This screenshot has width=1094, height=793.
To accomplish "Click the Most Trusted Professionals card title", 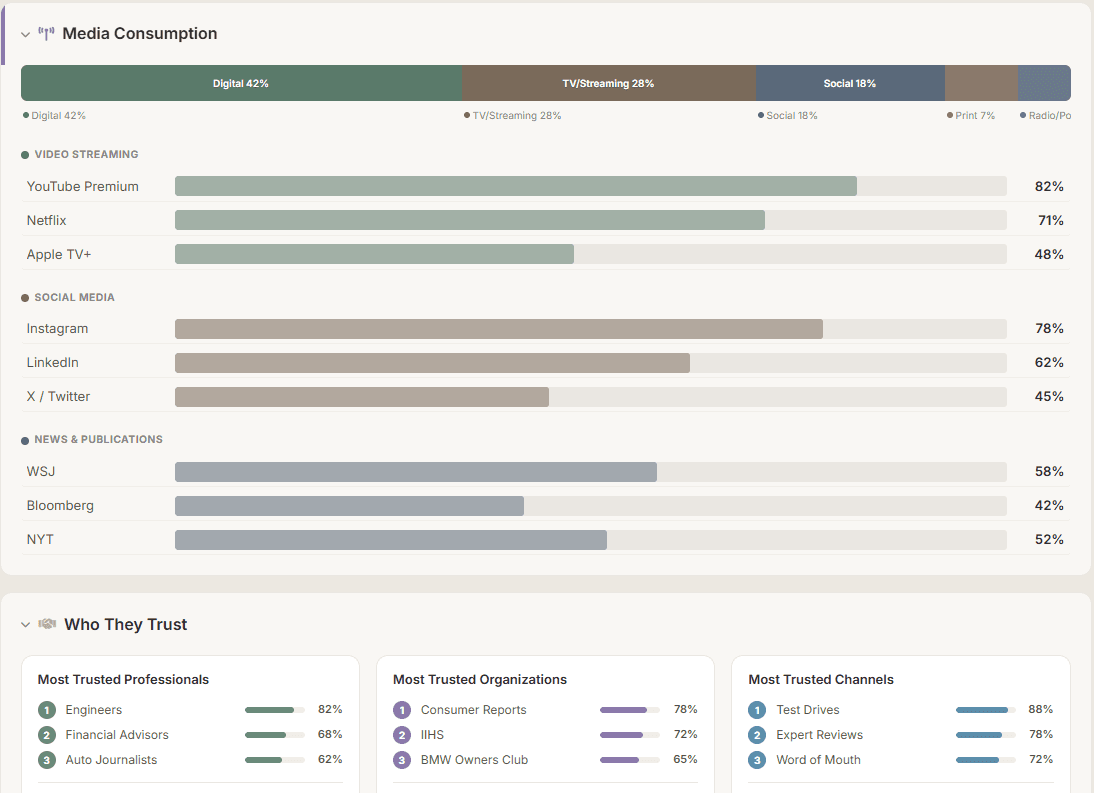I will (123, 679).
